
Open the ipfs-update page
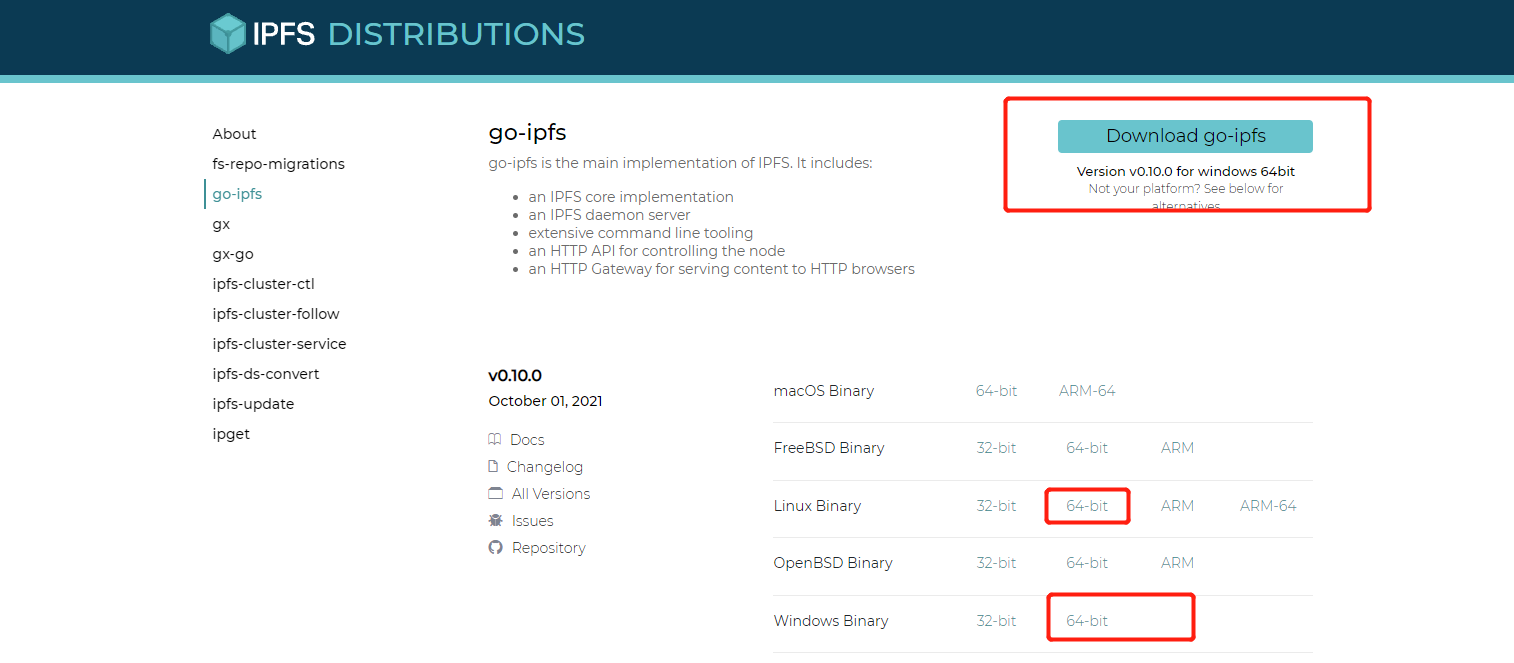pos(253,403)
